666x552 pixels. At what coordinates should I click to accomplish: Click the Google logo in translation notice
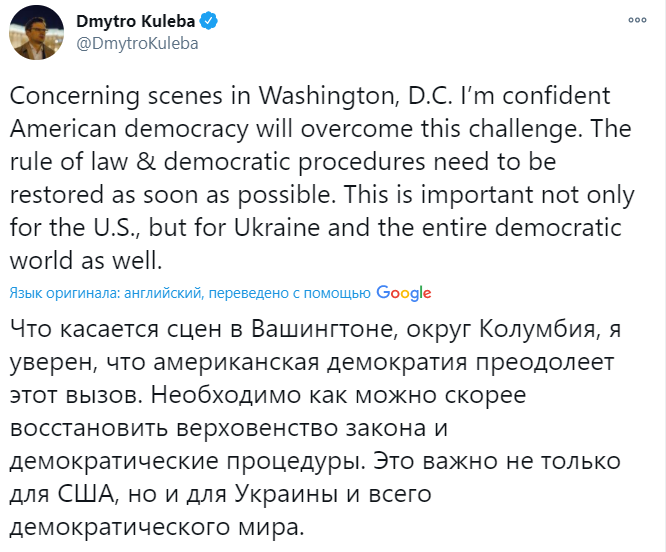click(404, 293)
